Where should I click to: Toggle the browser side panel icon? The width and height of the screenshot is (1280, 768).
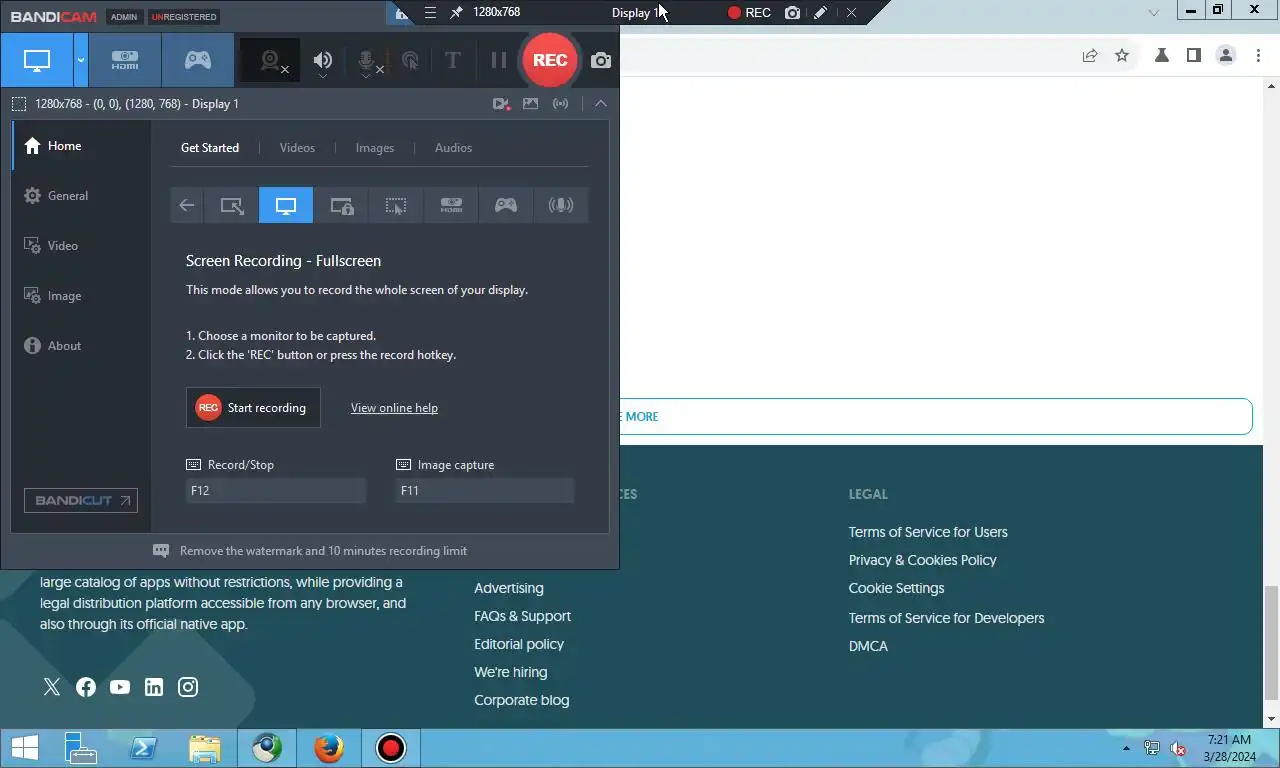point(1194,56)
